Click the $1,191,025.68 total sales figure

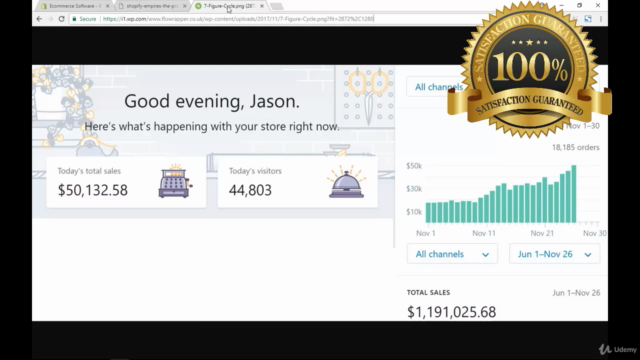[451, 312]
